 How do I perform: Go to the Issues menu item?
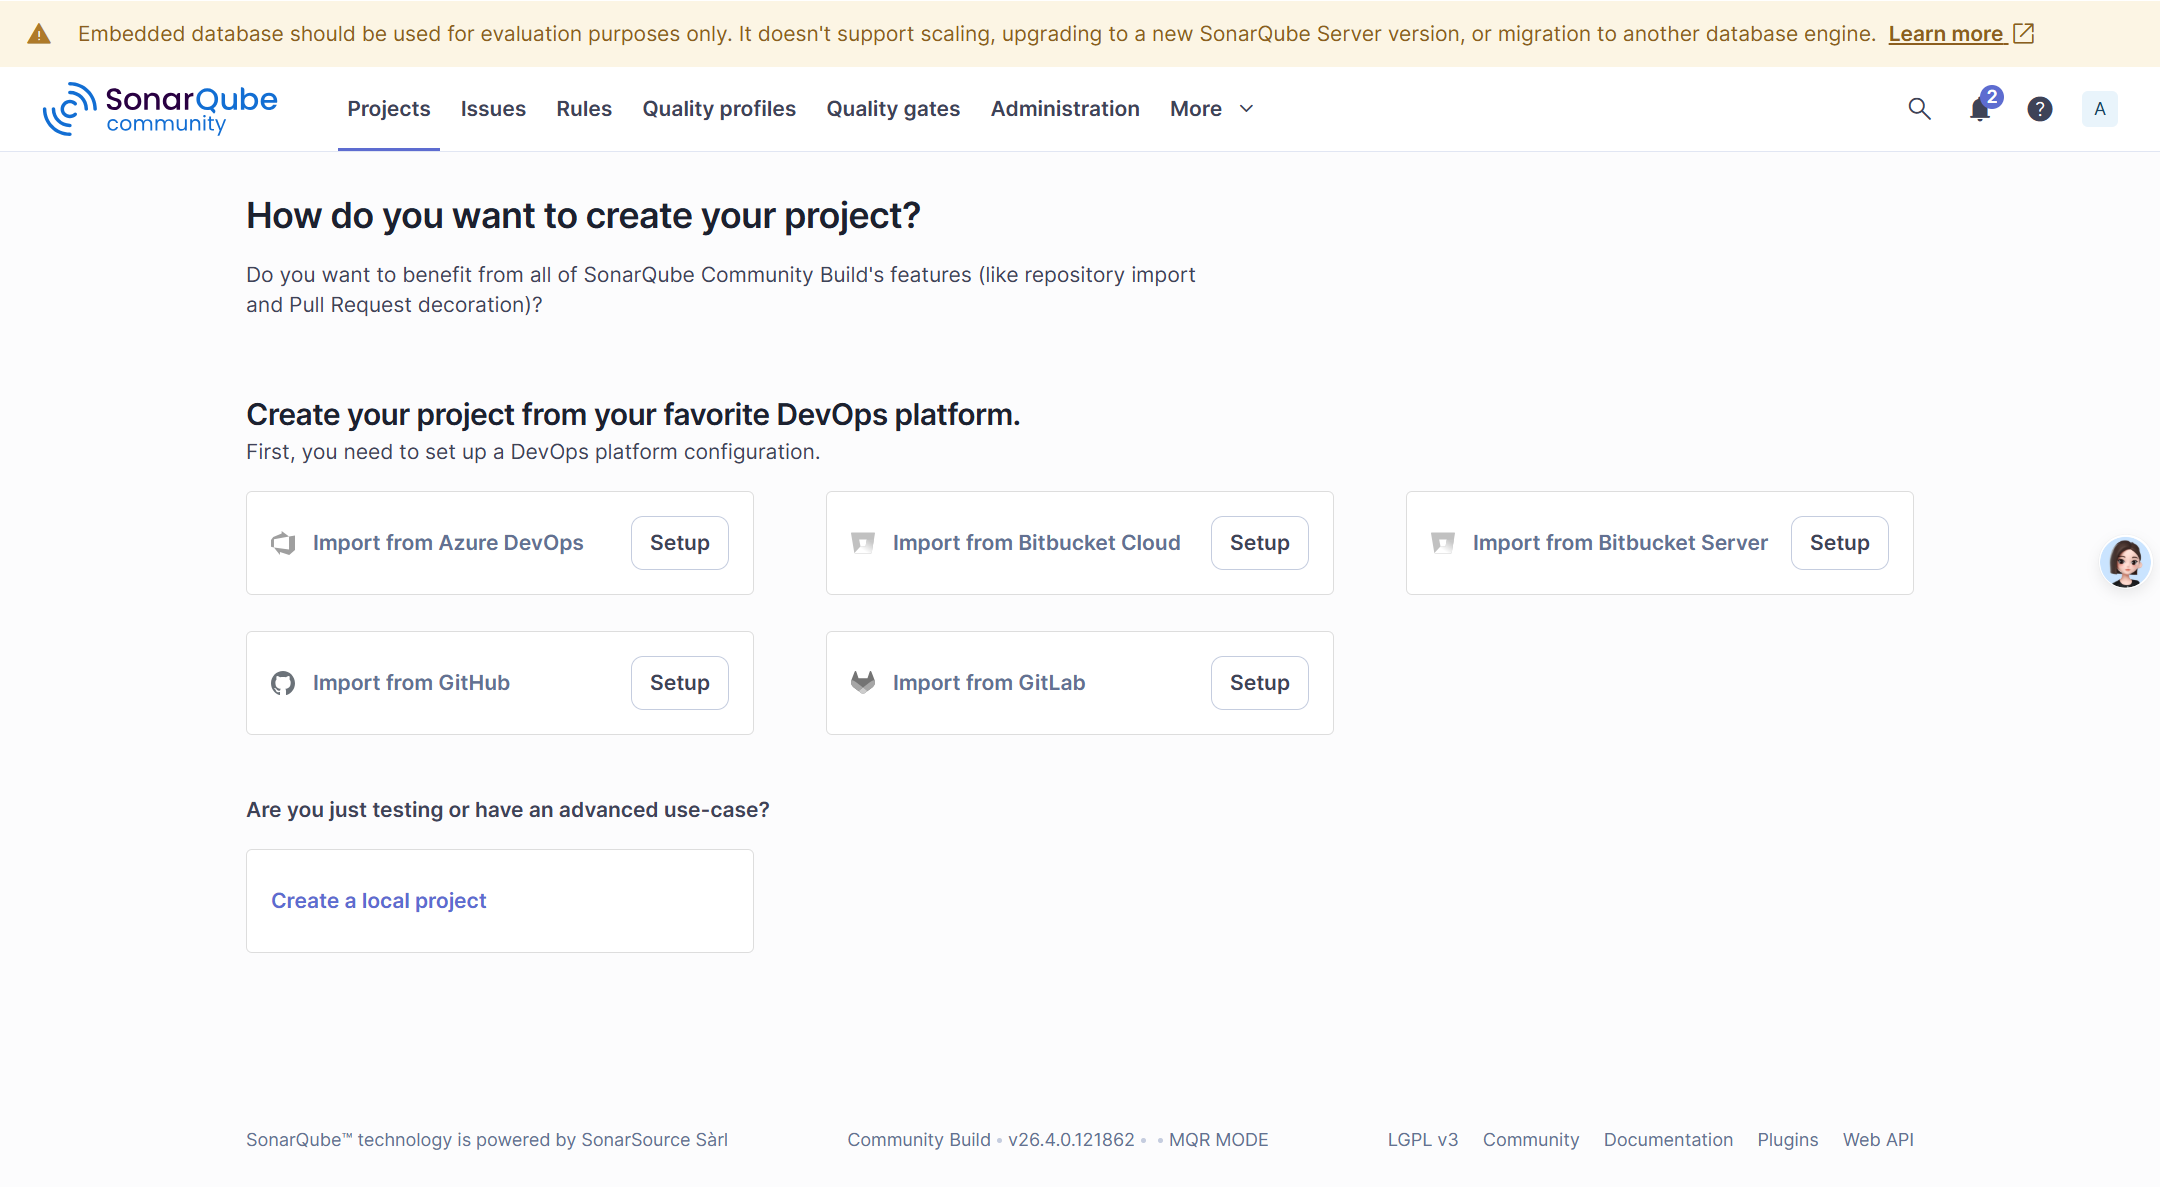(x=493, y=109)
